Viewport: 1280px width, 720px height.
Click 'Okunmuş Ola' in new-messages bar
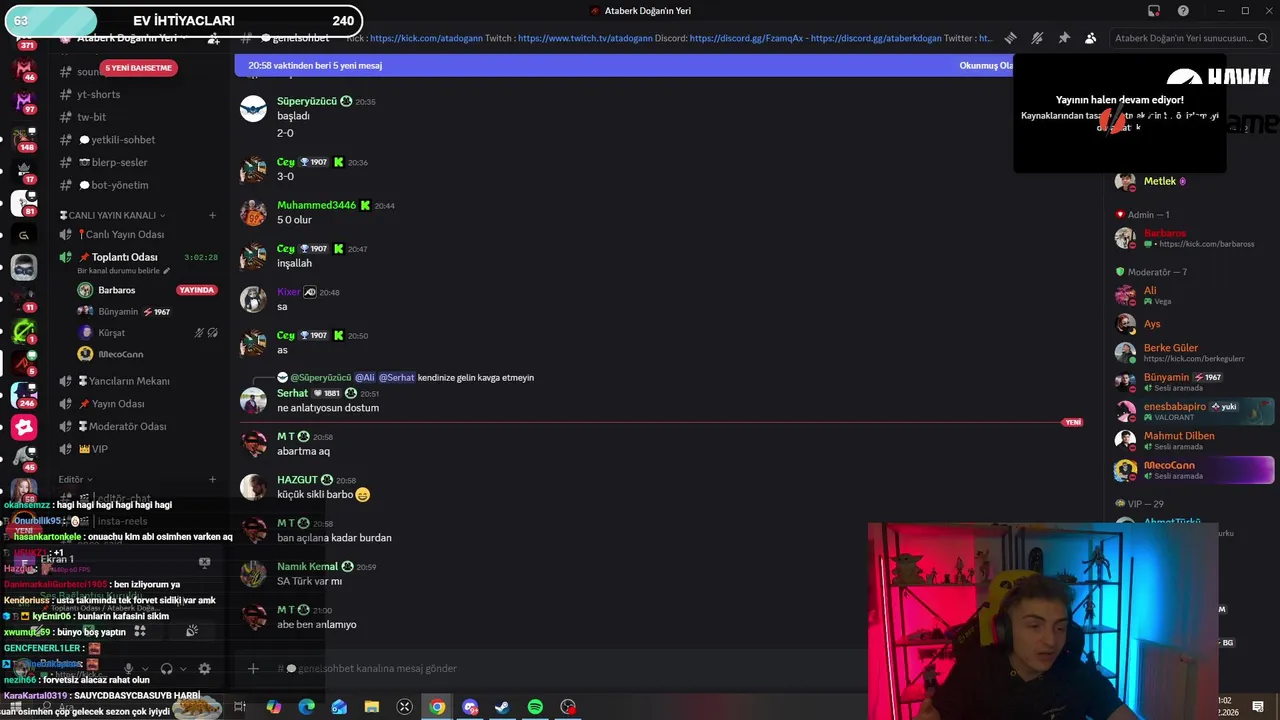985,66
